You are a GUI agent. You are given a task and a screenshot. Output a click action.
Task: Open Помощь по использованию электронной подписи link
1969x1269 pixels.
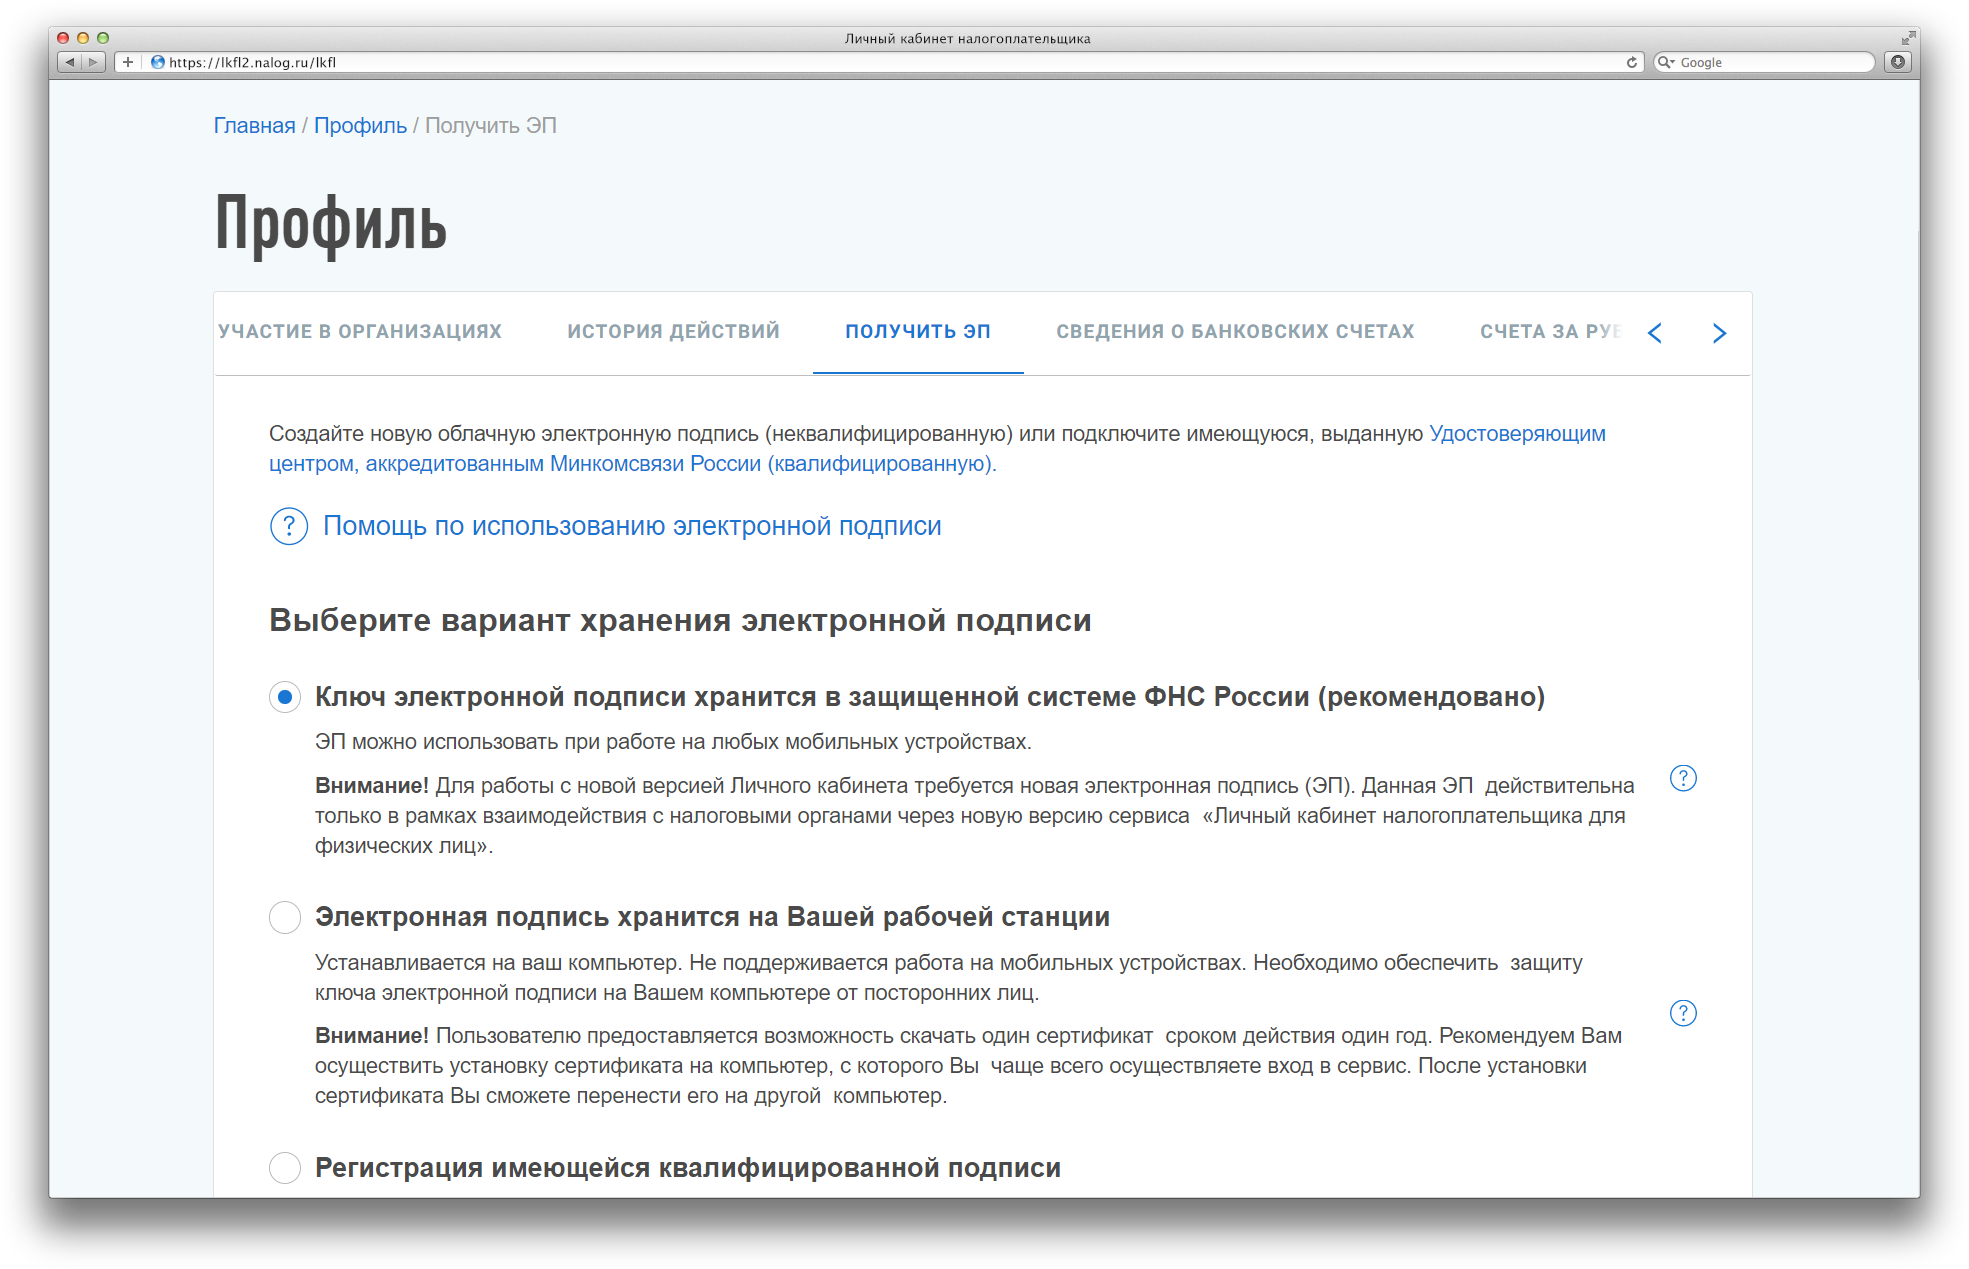coord(632,526)
